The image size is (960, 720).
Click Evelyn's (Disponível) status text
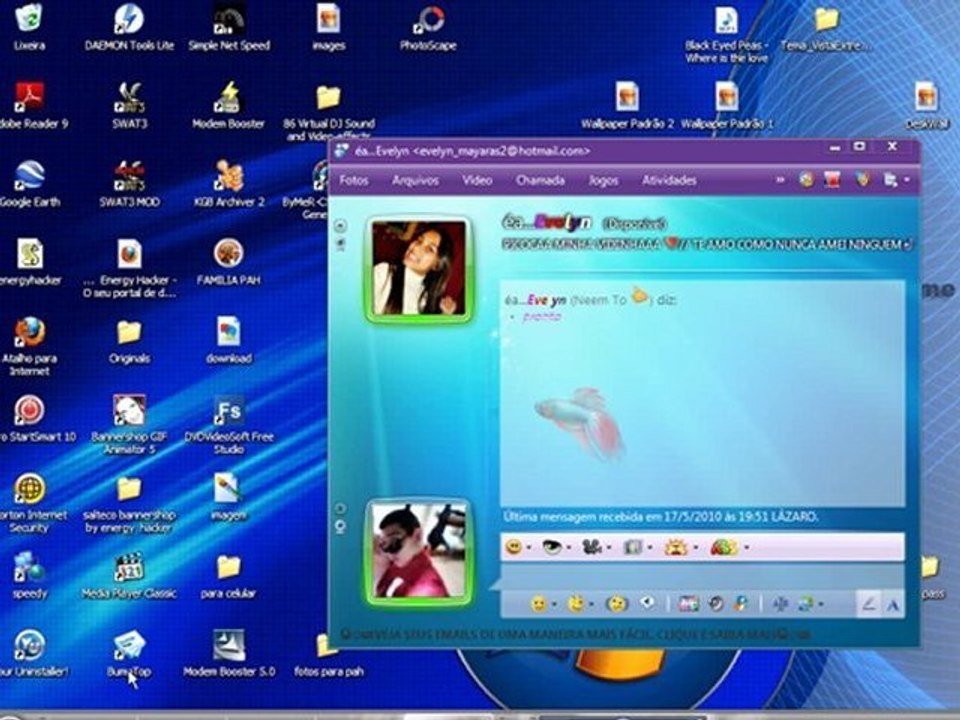click(x=634, y=223)
